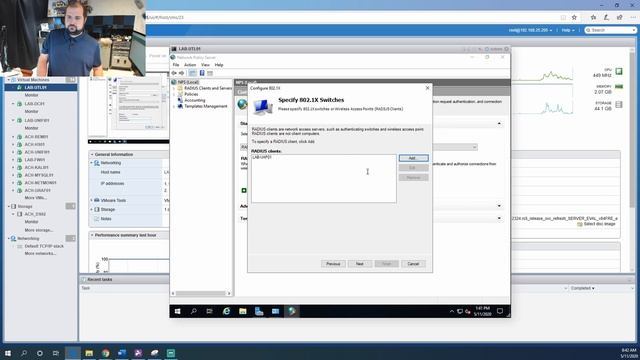Open the host Windows Start menu
The height and width of the screenshot is (360, 640).
click(8, 353)
